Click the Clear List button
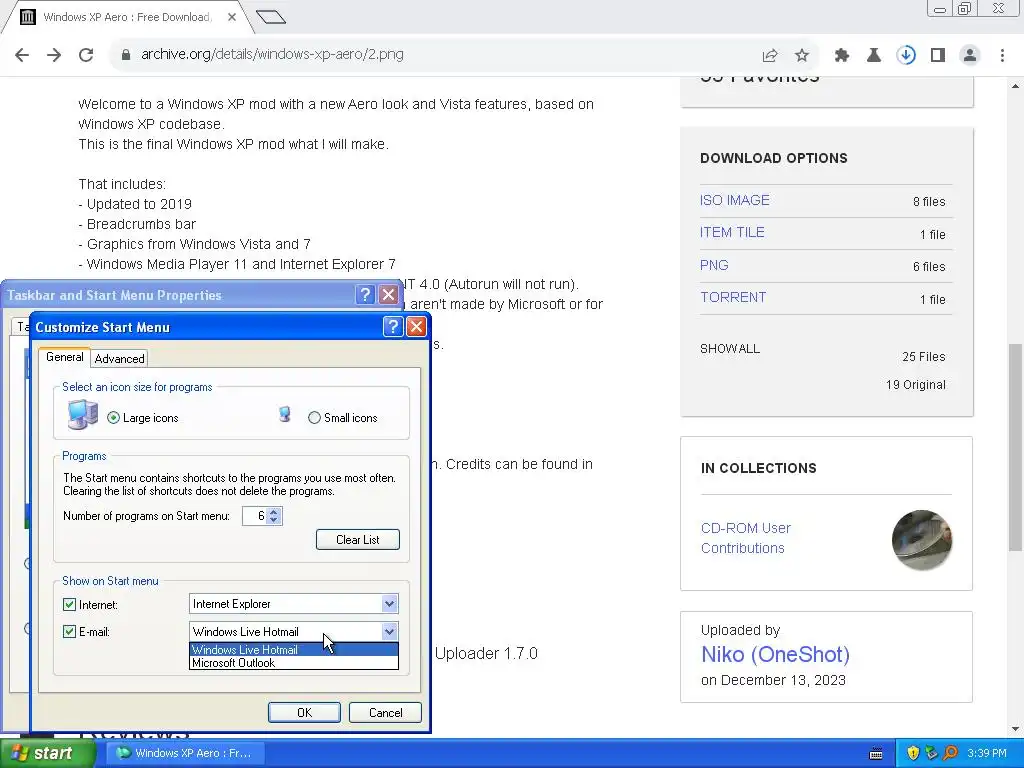Image resolution: width=1024 pixels, height=768 pixels. pyautogui.click(x=357, y=539)
